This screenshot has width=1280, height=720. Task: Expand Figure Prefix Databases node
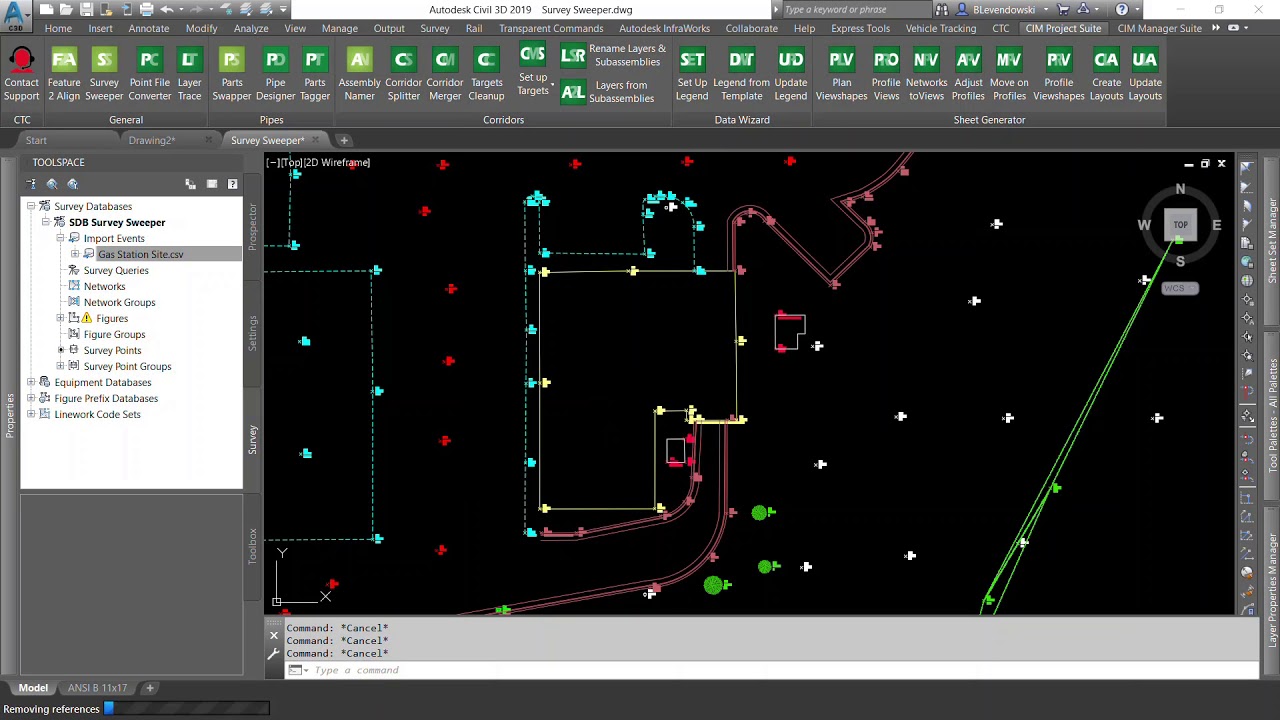31,398
